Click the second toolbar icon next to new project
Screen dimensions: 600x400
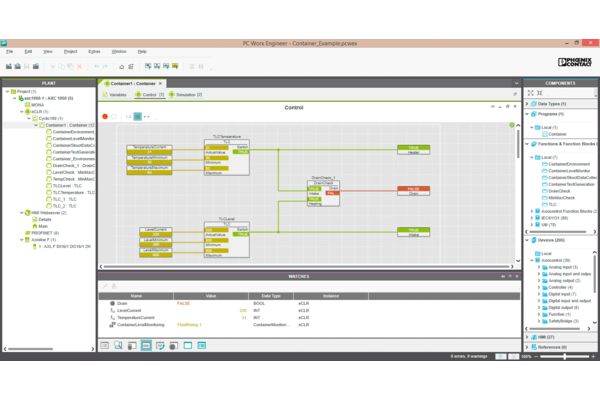(18, 67)
